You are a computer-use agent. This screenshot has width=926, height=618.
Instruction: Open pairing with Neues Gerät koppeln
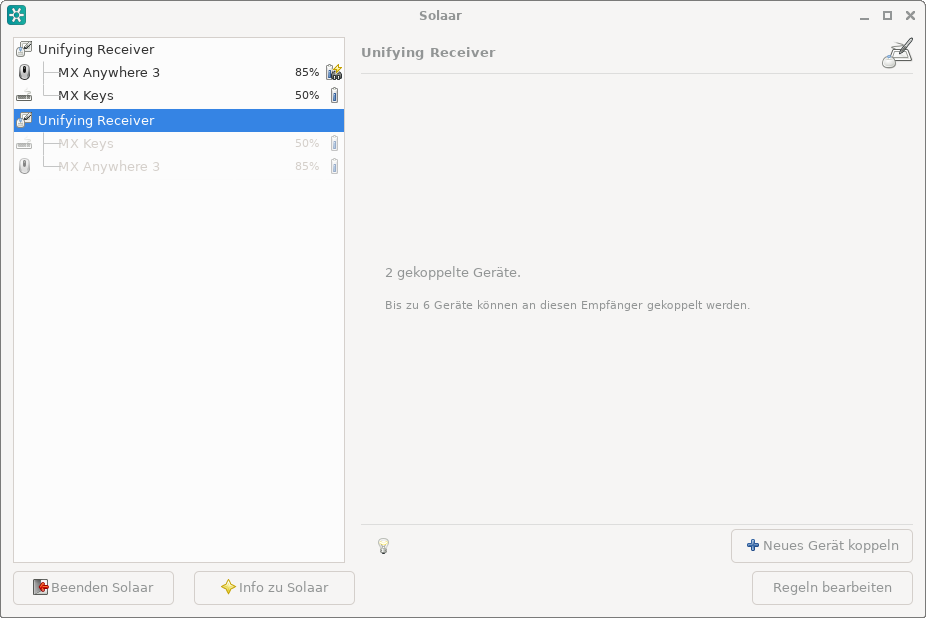tap(821, 546)
